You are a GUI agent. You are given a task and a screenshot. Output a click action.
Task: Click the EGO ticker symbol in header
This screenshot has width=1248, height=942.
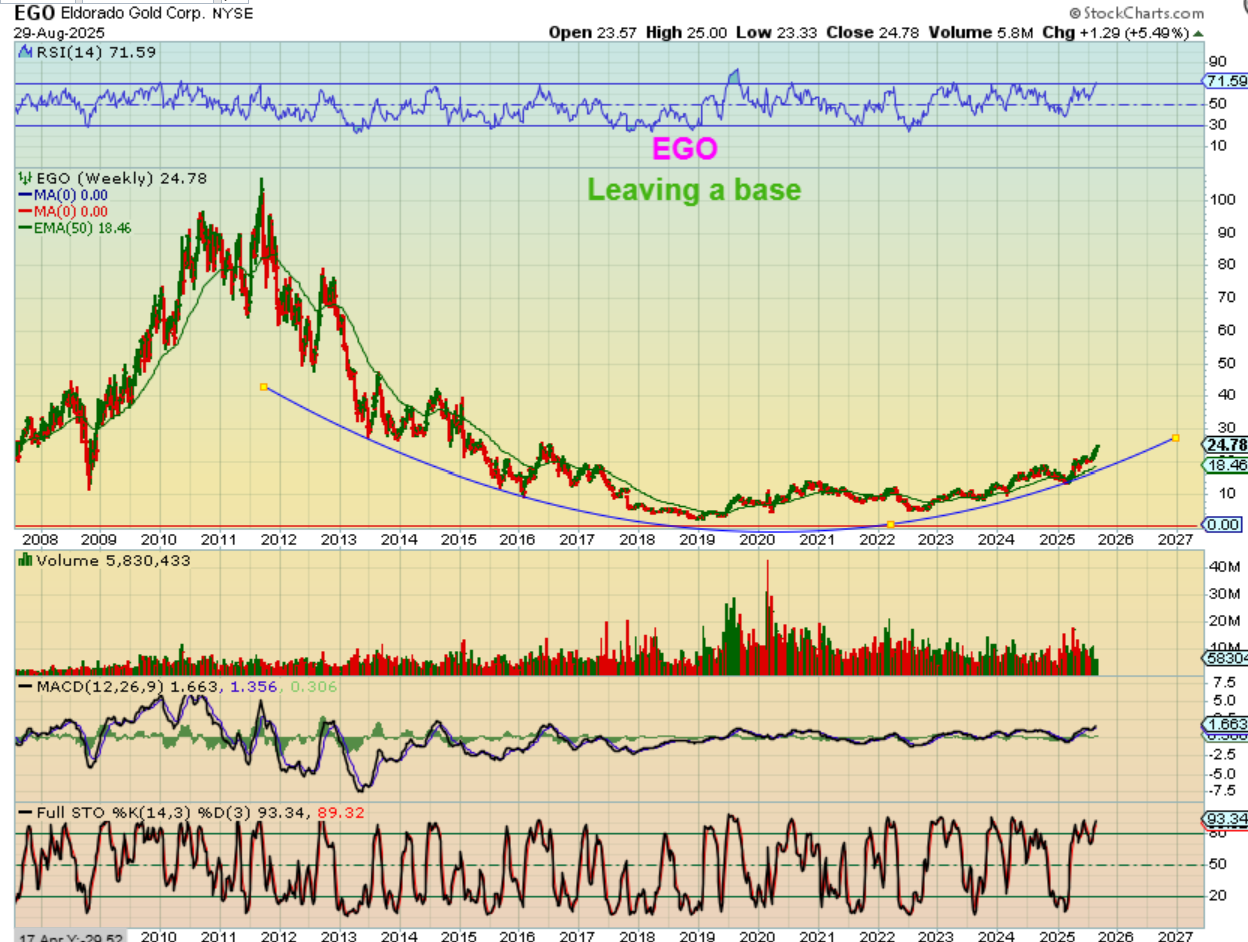[x=33, y=13]
